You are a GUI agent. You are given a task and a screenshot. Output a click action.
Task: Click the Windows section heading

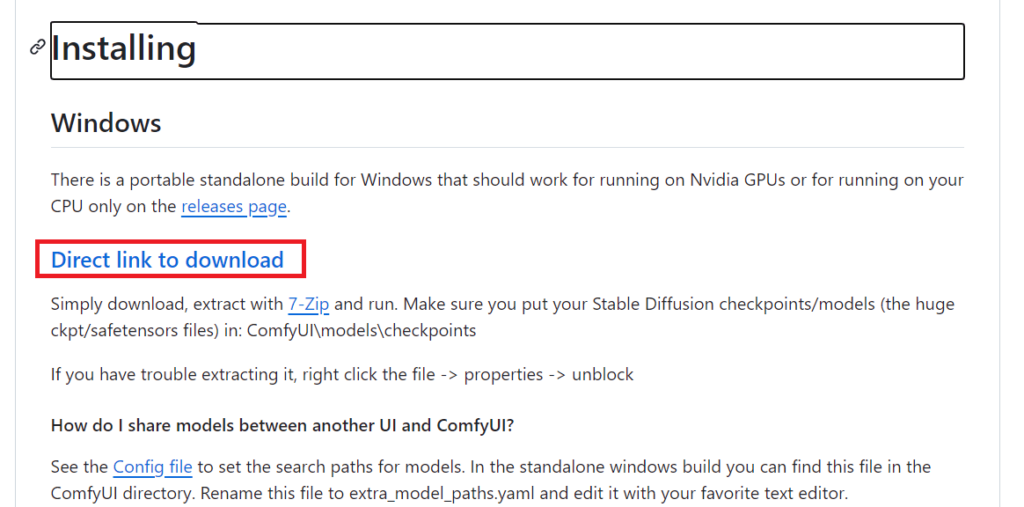click(106, 123)
